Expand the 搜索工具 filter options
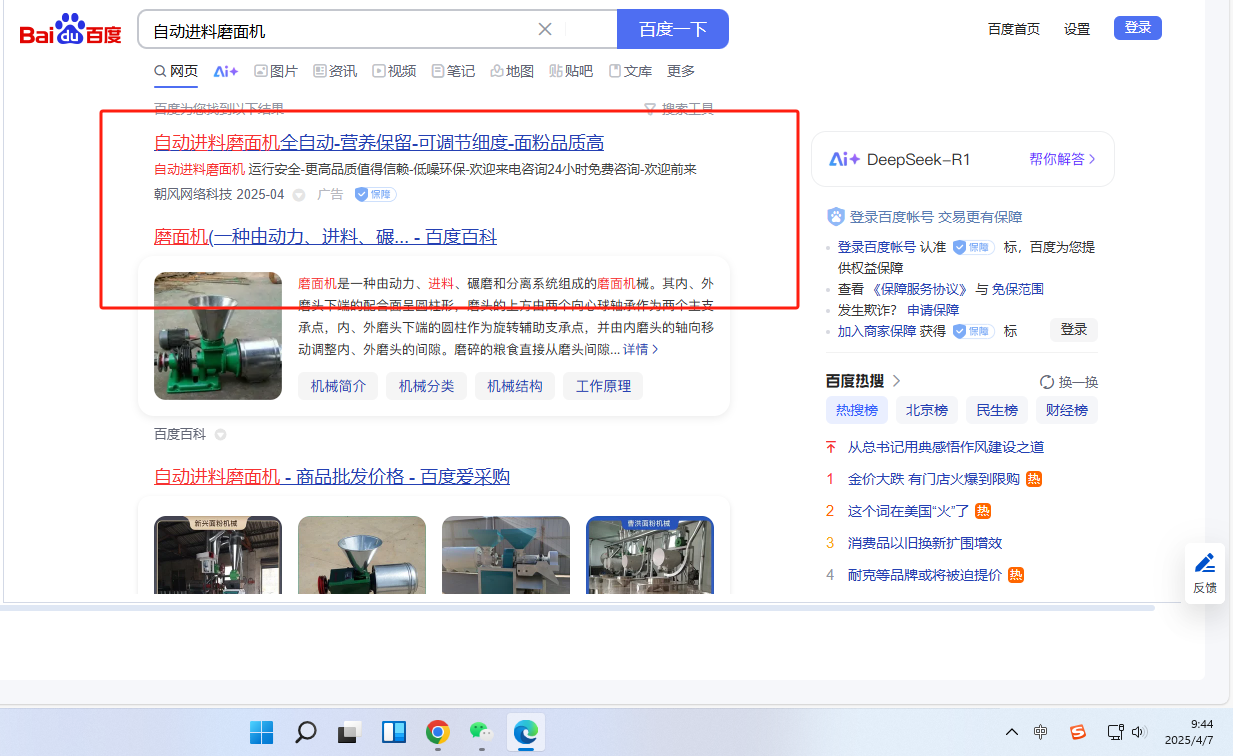The width and height of the screenshot is (1233, 756). (679, 109)
